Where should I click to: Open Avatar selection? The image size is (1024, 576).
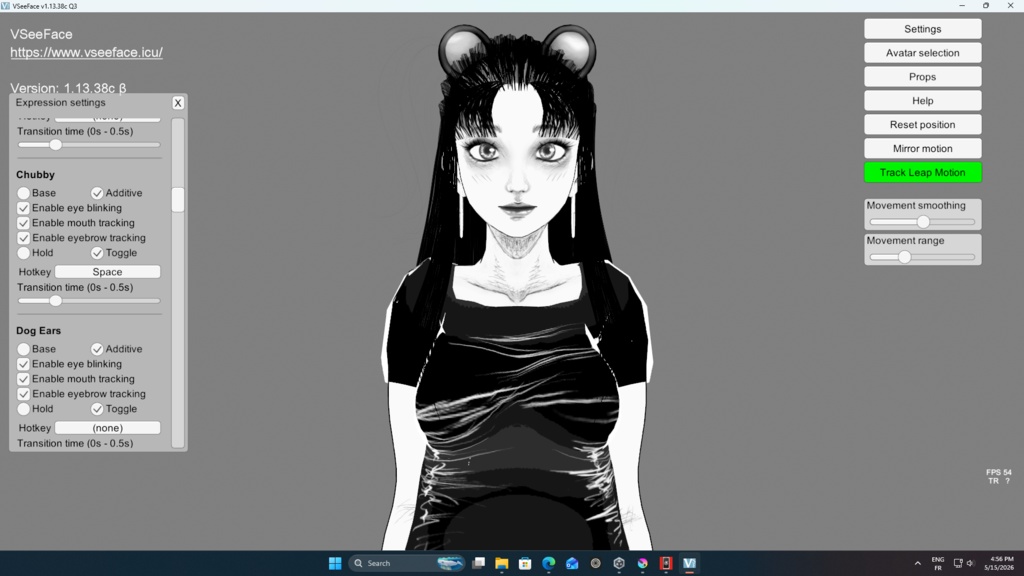coord(922,53)
